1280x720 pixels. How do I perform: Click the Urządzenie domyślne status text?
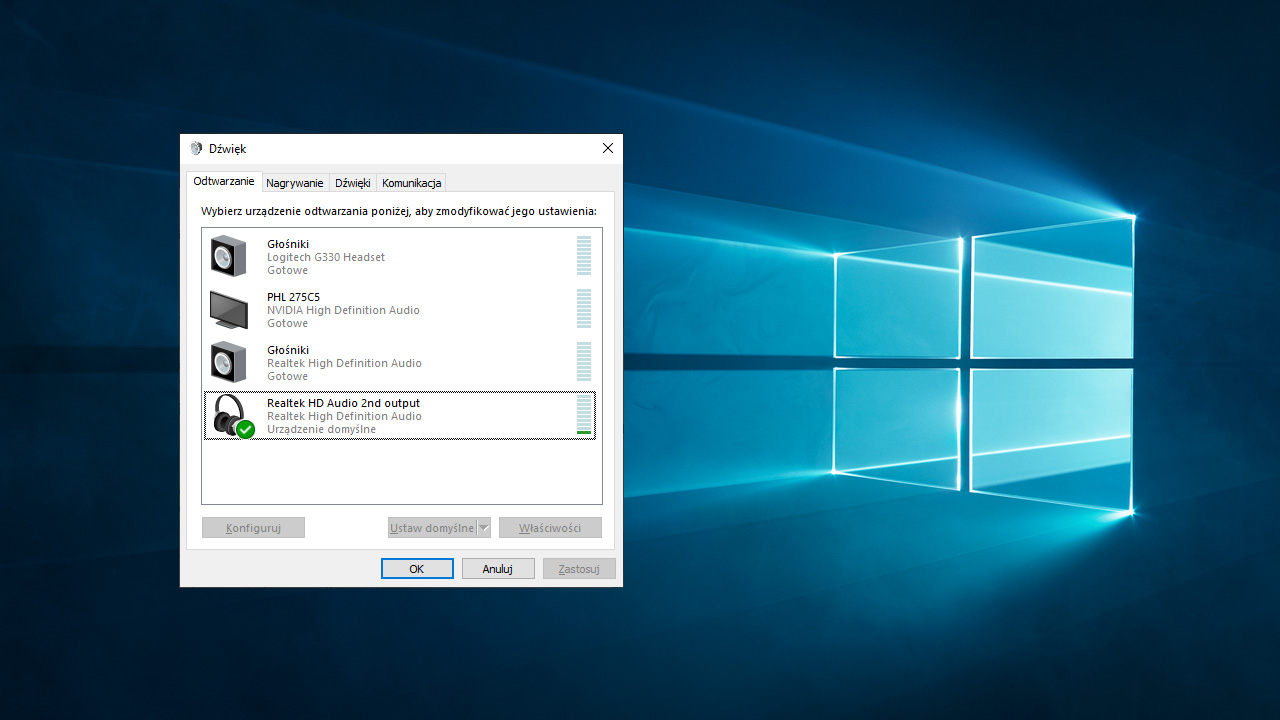(x=321, y=429)
